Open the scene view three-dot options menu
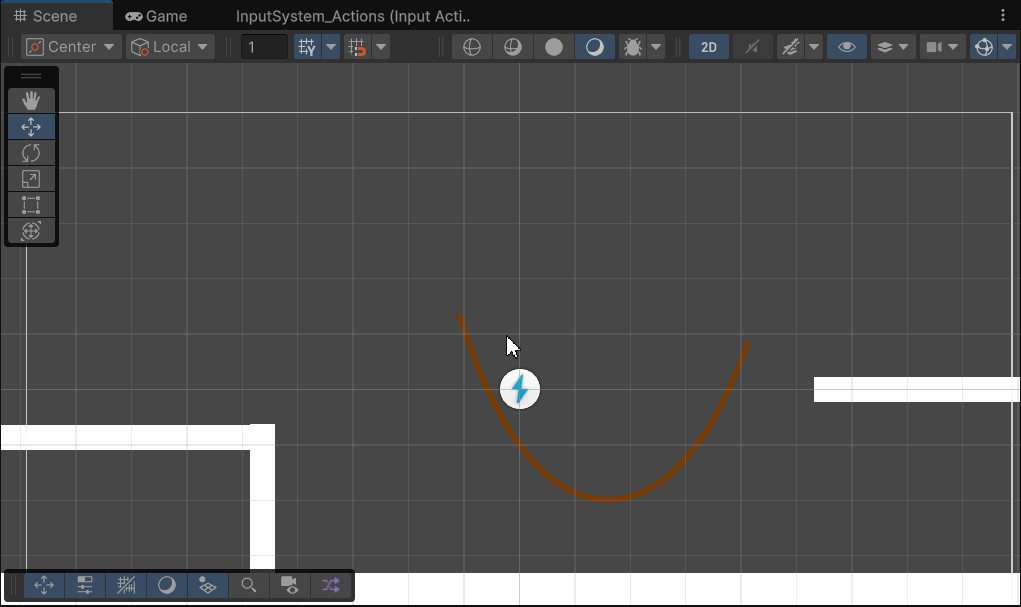This screenshot has height=607, width=1021. point(1003,16)
